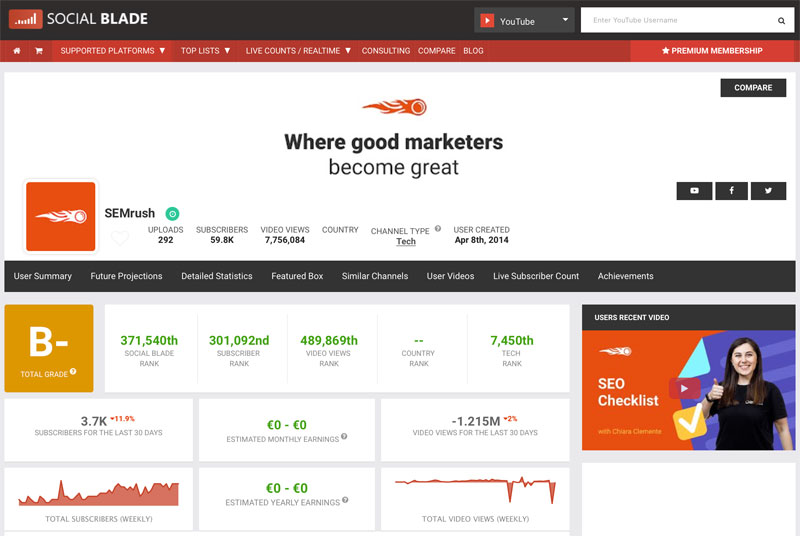Open the Live Subscriber Count tab
This screenshot has height=536, width=800.
click(536, 276)
